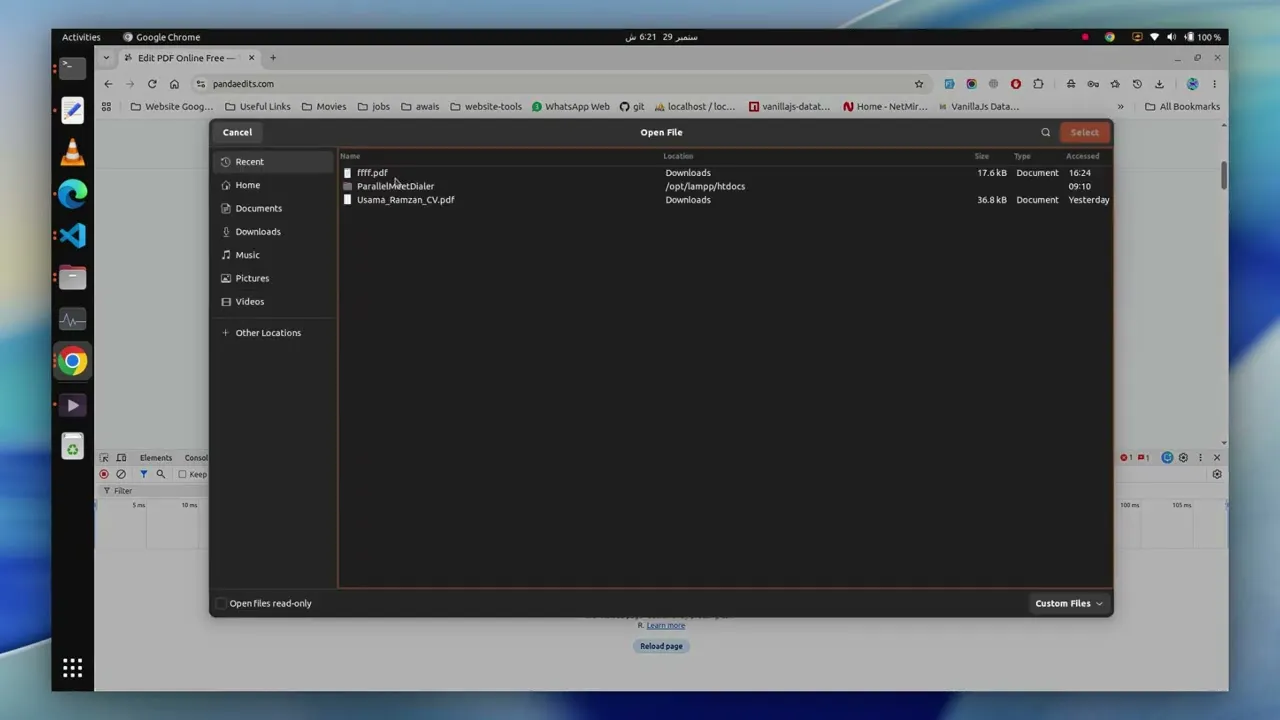Viewport: 1280px width, 720px height.
Task: Open WhatsApp Web bookmark
Action: pyautogui.click(x=570, y=107)
